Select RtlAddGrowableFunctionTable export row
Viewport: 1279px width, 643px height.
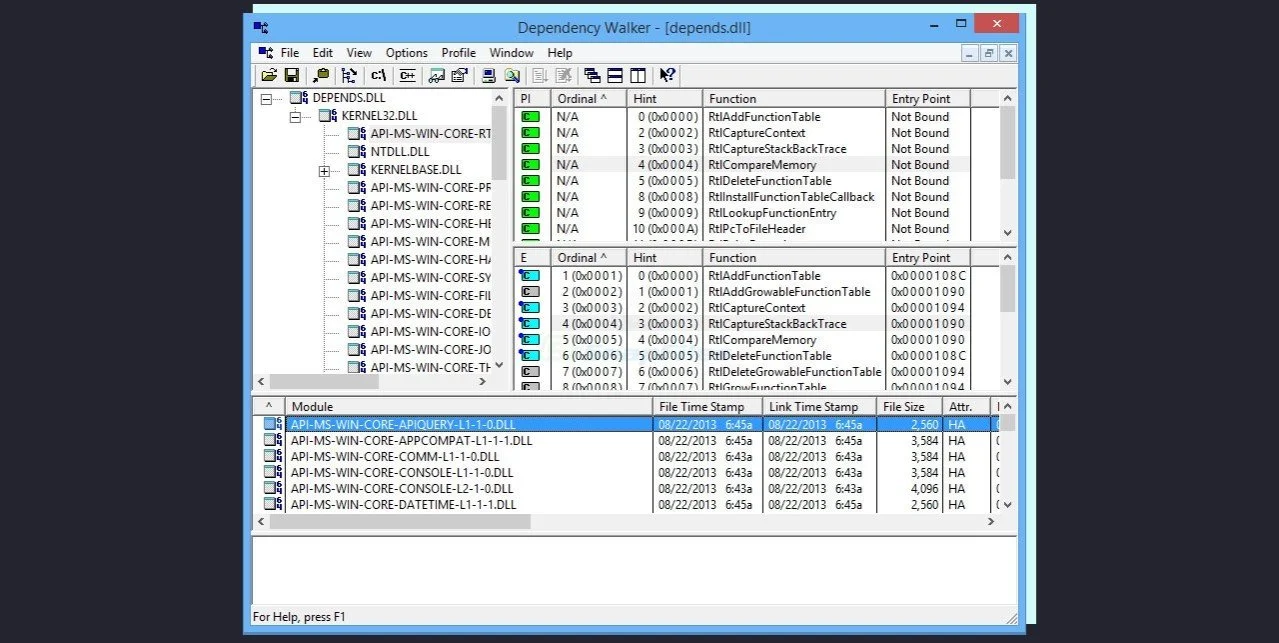click(x=757, y=292)
